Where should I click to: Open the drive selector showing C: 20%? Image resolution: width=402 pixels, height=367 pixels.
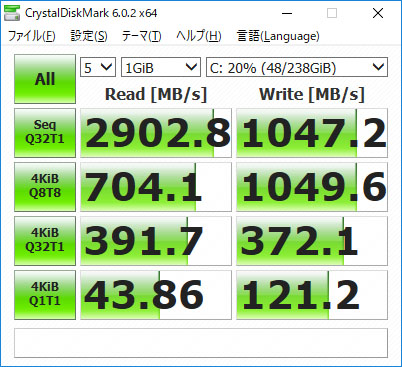pyautogui.click(x=297, y=68)
